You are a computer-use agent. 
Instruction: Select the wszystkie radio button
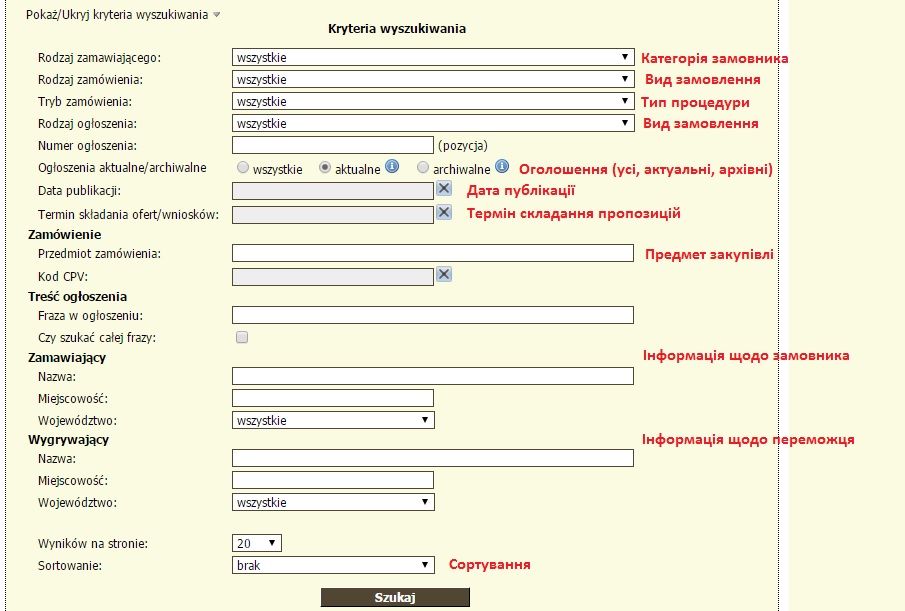point(243,168)
